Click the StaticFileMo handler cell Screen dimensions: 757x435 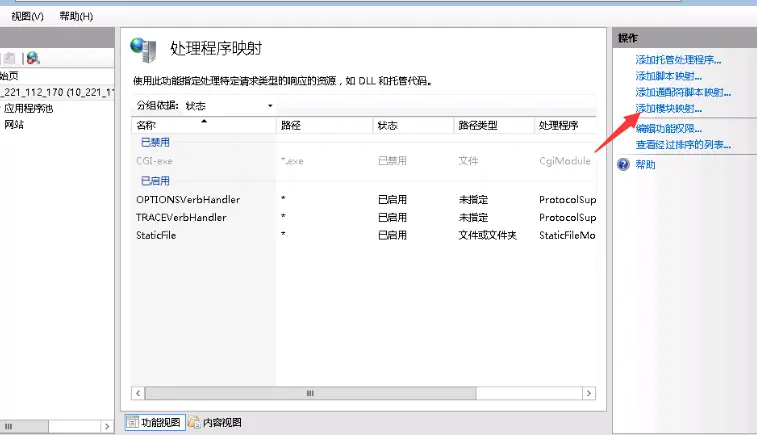point(567,235)
